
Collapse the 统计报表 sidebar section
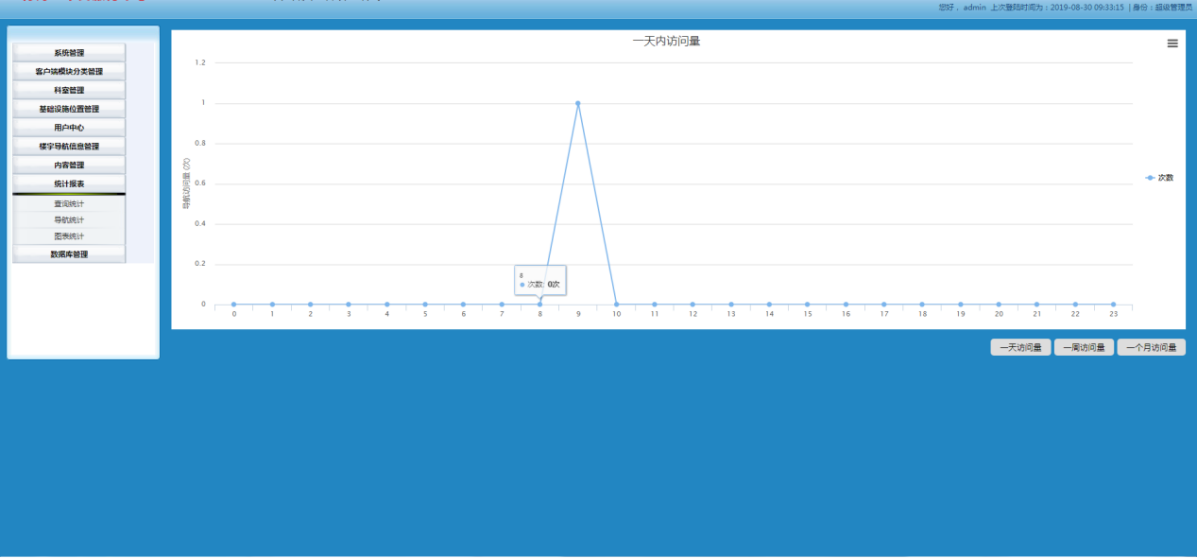pos(69,184)
